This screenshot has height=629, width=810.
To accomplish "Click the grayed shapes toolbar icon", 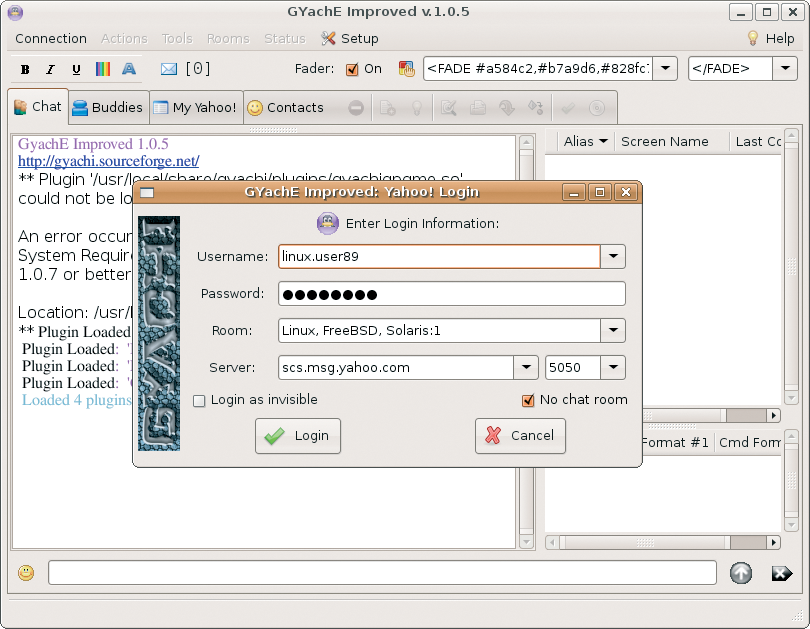I will pos(536,108).
